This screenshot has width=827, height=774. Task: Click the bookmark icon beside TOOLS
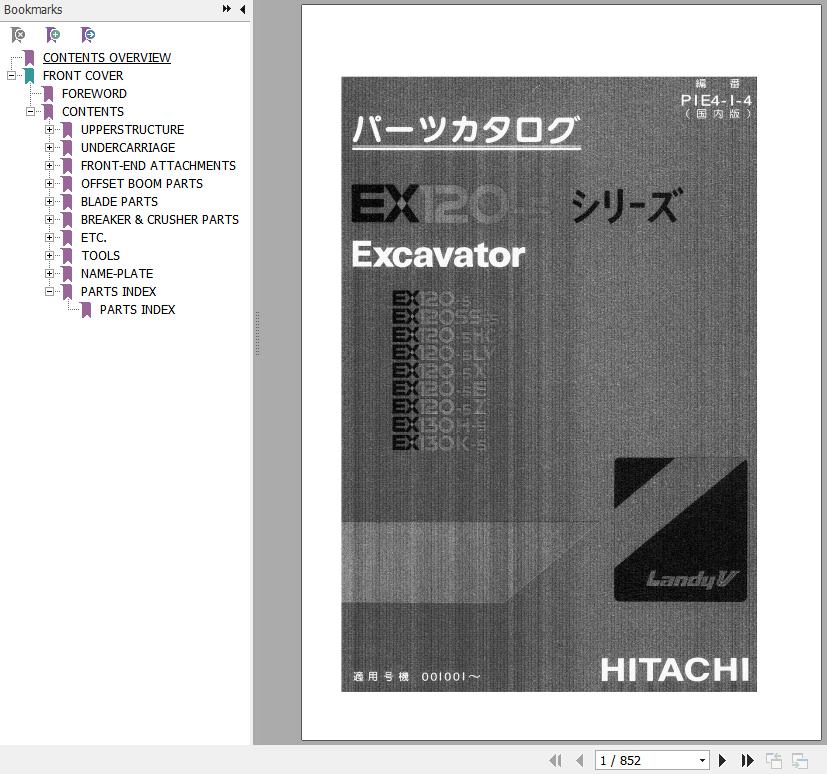point(67,255)
